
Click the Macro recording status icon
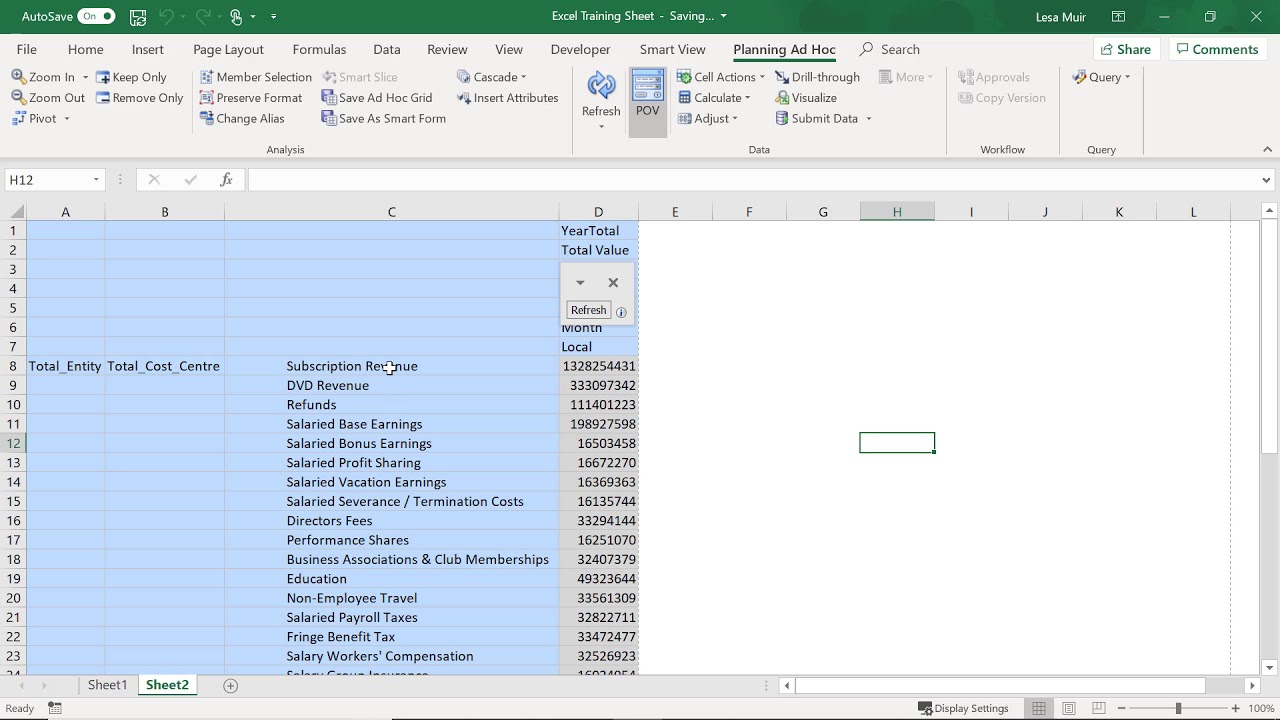click(55, 708)
